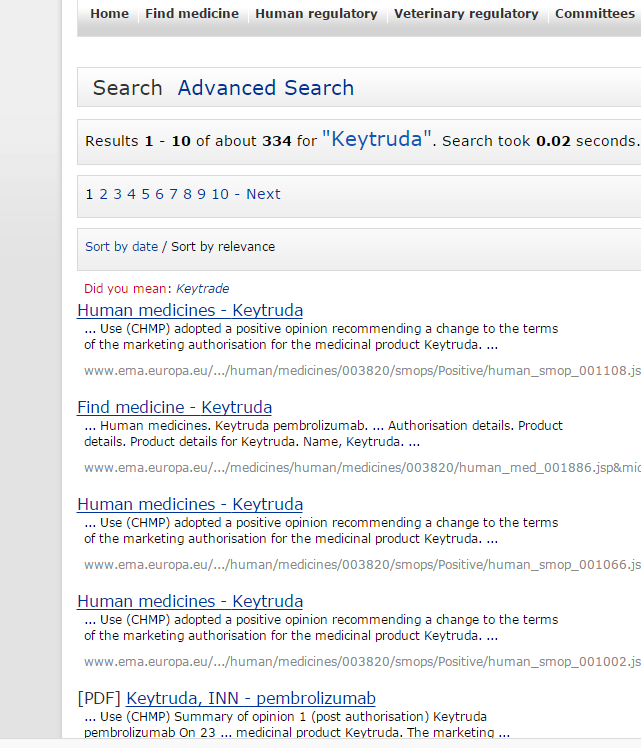Screen dimensions: 641x748
Task: Click the Next page link
Action: click(x=263, y=194)
